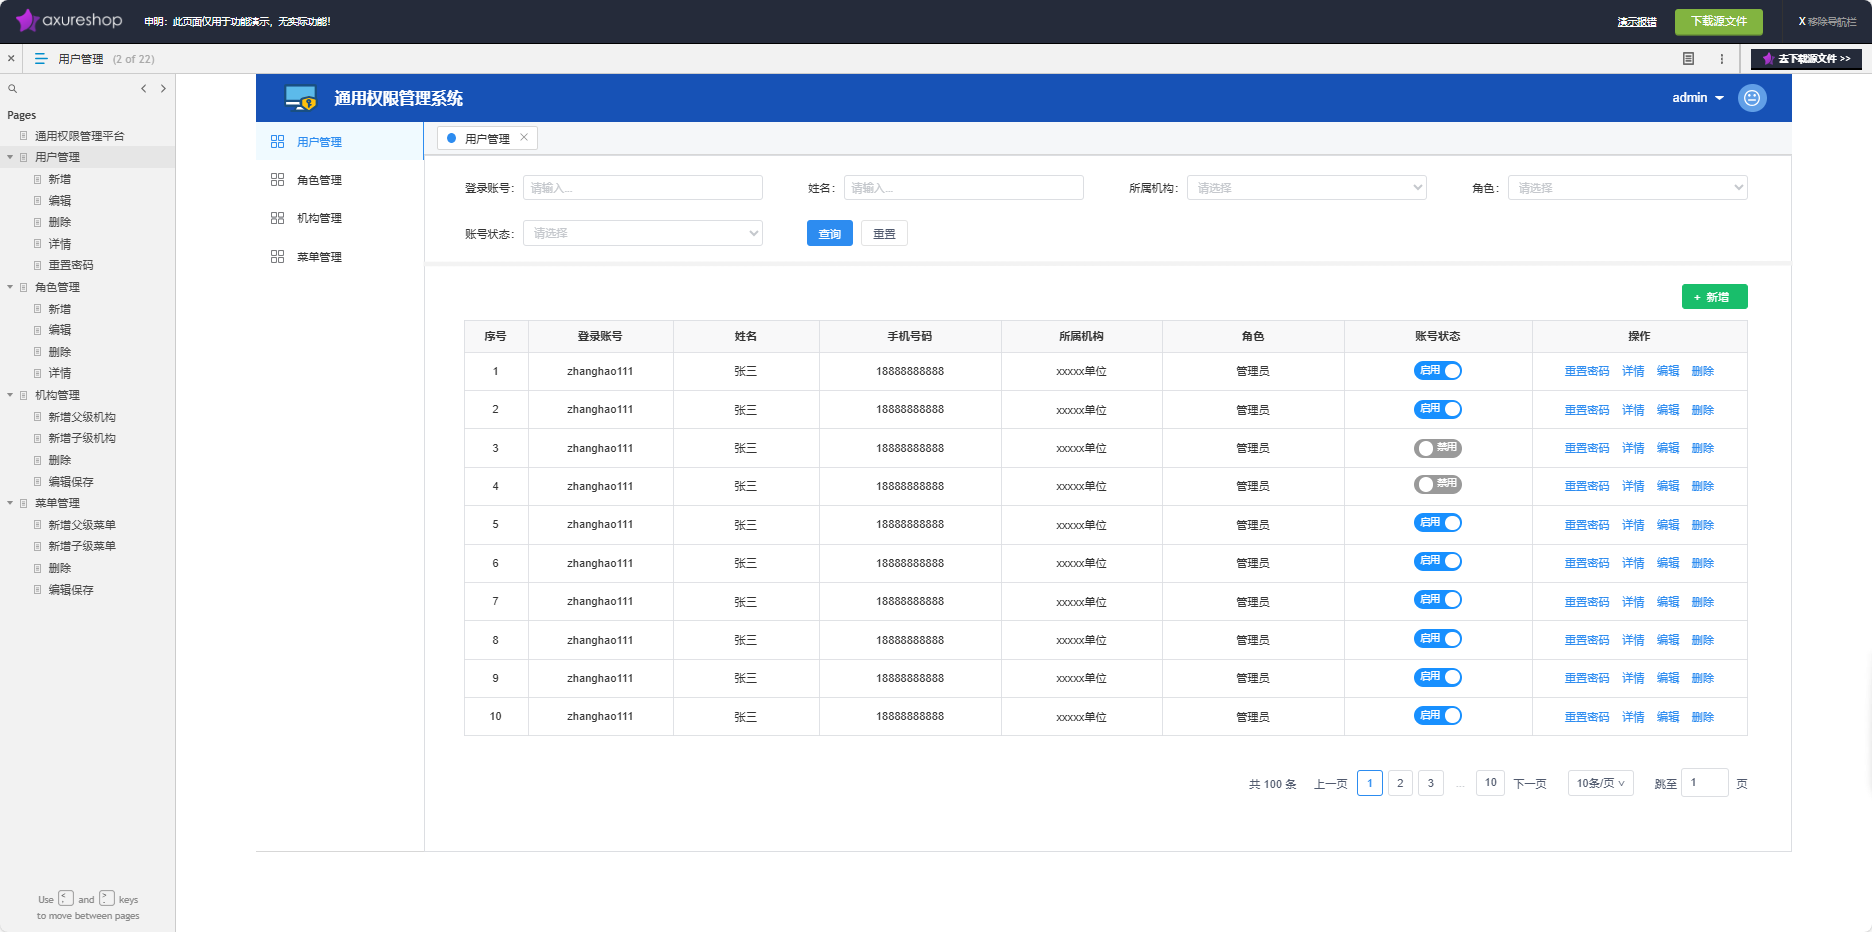
Task: Close the sitemap panel with X icon
Action: [11, 59]
